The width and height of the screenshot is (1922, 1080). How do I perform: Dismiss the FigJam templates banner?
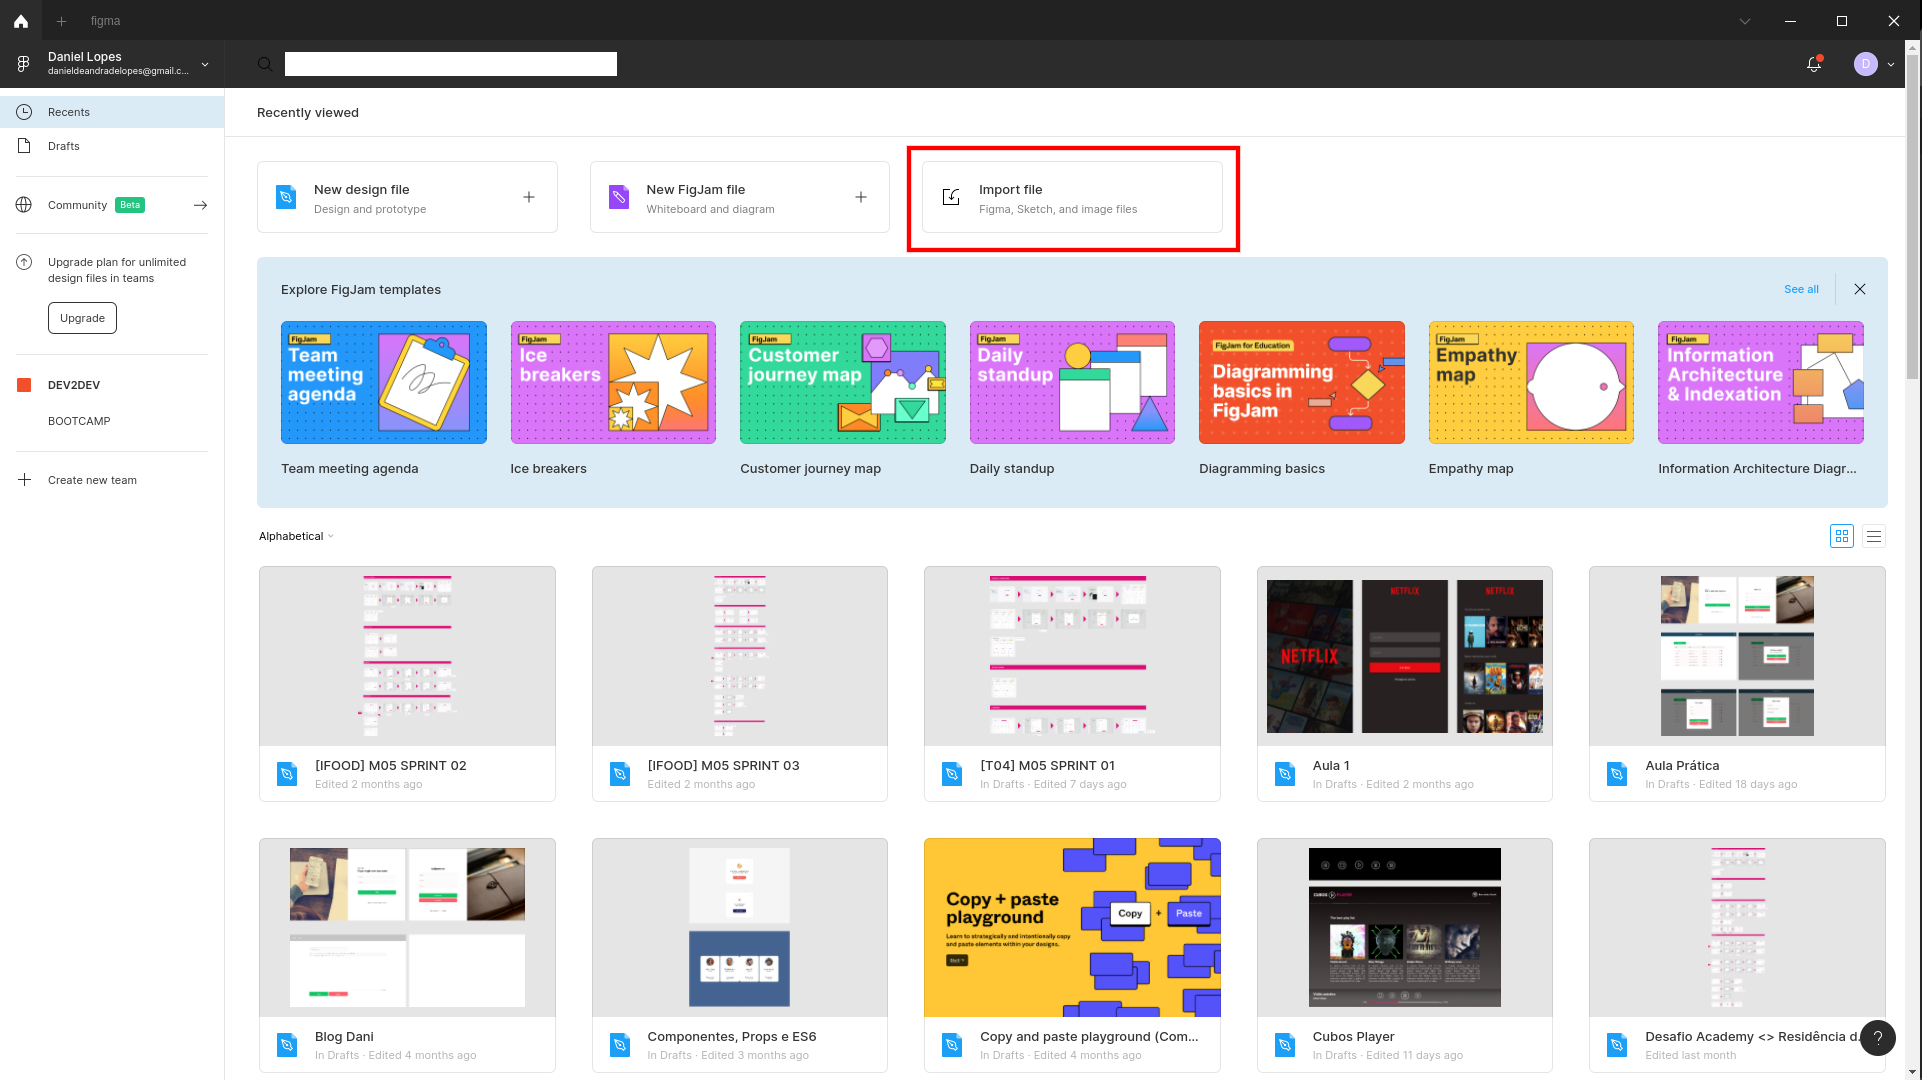coord(1860,289)
